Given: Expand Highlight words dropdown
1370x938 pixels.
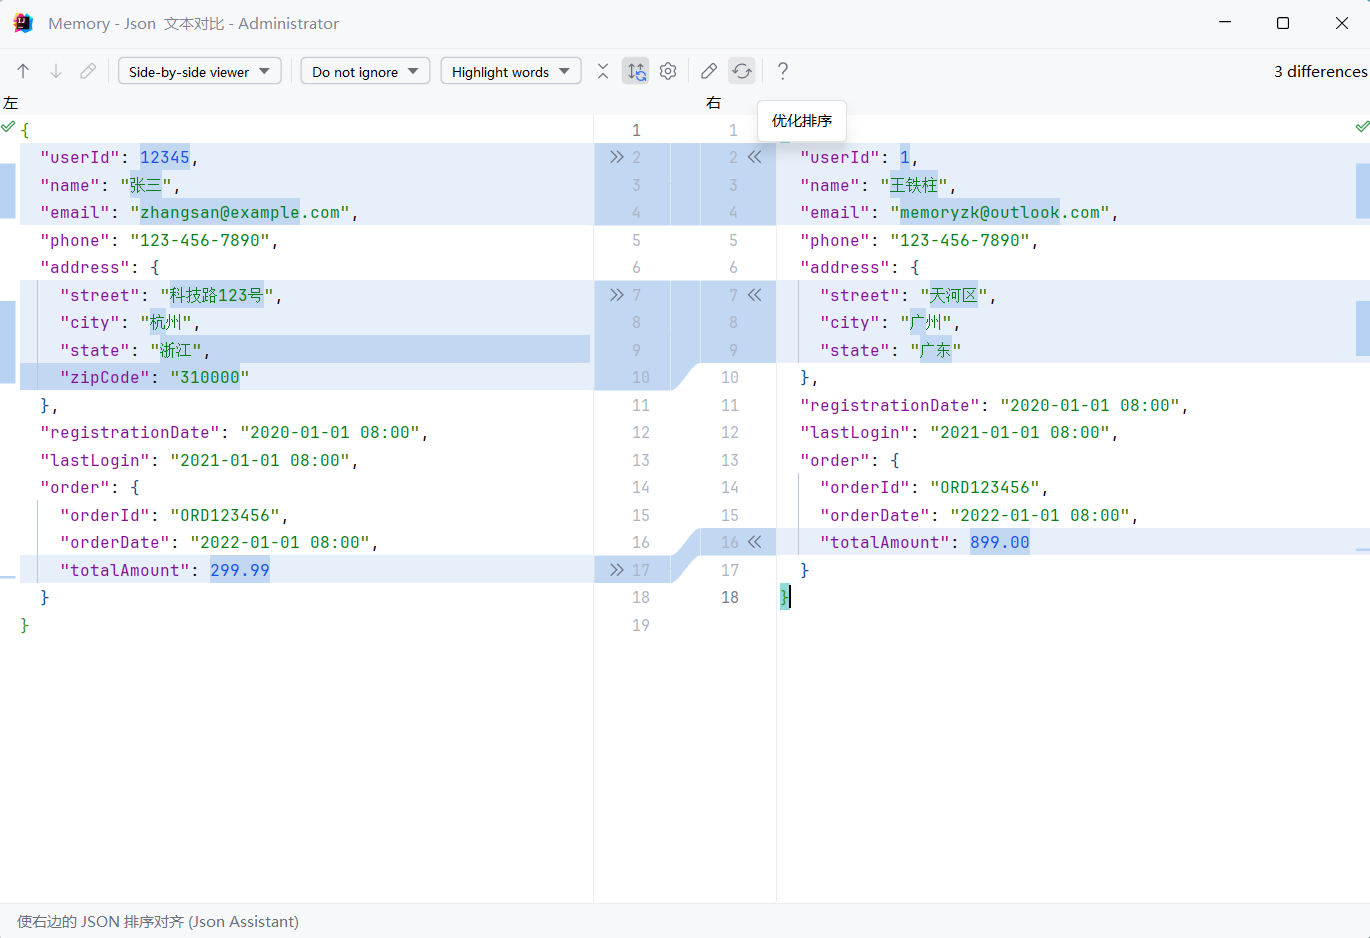Looking at the screenshot, I should 510,72.
